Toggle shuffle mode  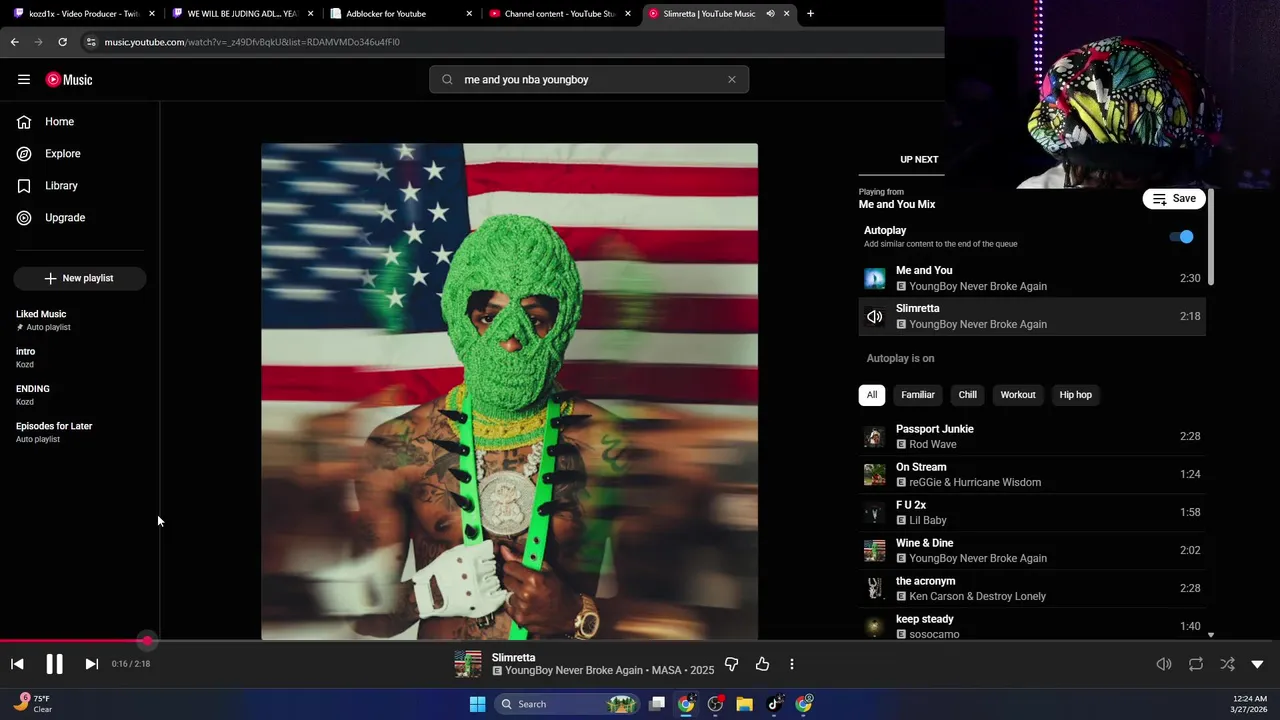pyautogui.click(x=1227, y=664)
